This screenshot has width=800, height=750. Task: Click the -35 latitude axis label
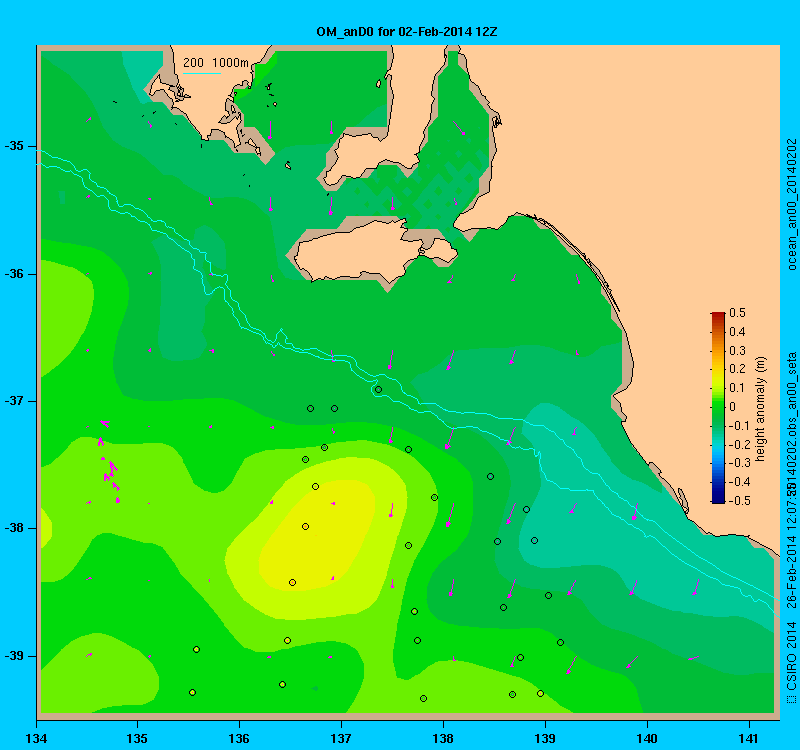click(x=14, y=146)
